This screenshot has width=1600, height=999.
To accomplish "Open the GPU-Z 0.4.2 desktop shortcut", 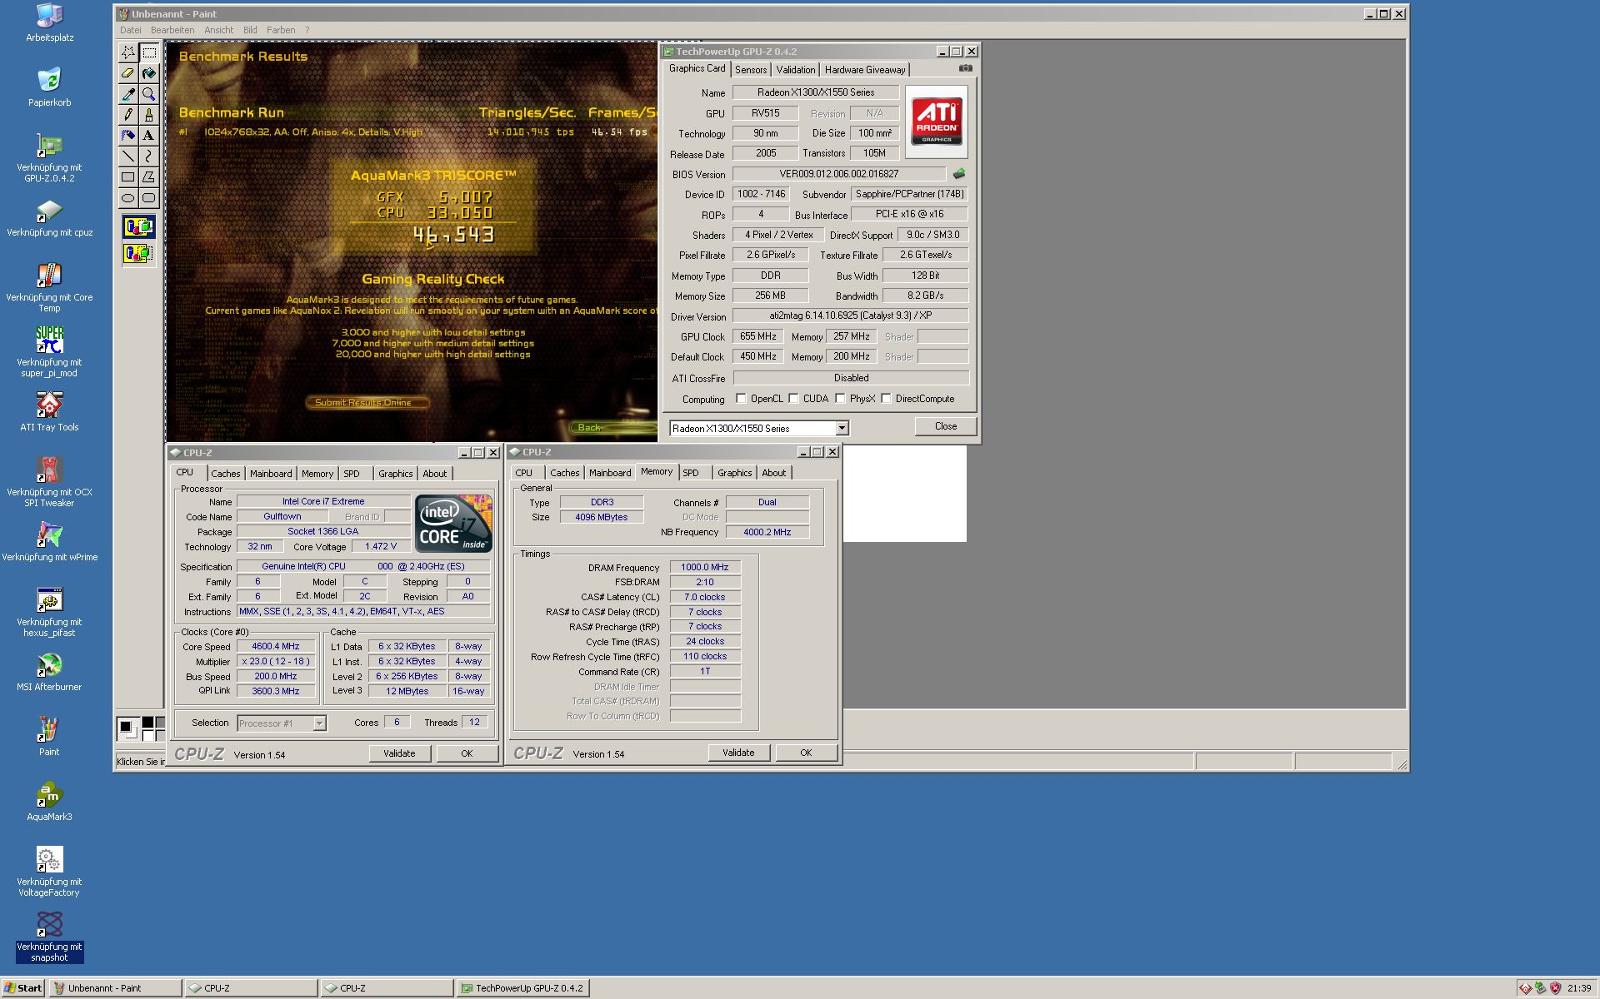I will pos(49,158).
